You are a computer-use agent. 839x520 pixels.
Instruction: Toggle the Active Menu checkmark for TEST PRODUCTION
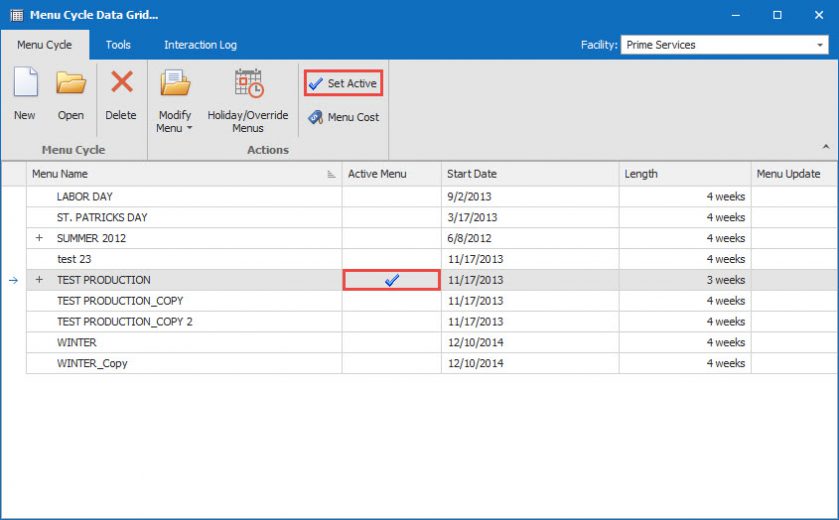click(391, 280)
